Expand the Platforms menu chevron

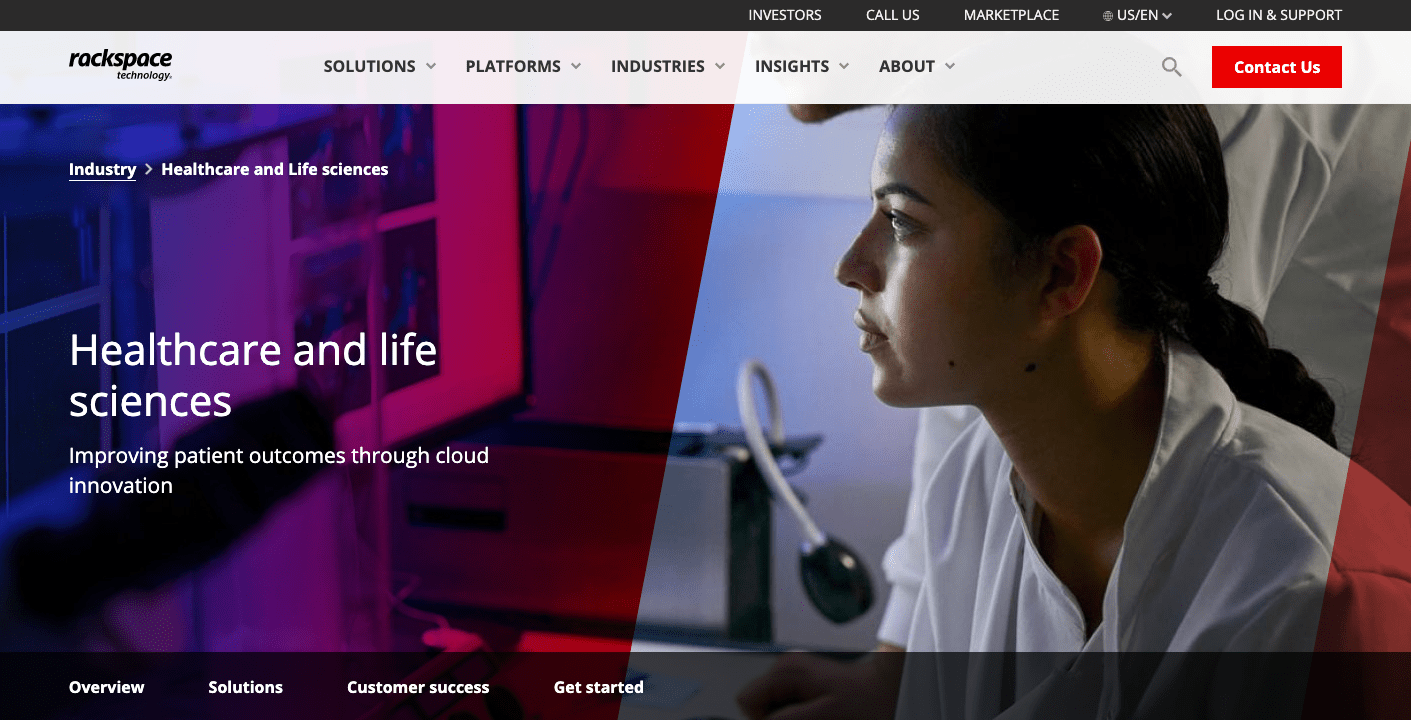[x=576, y=66]
